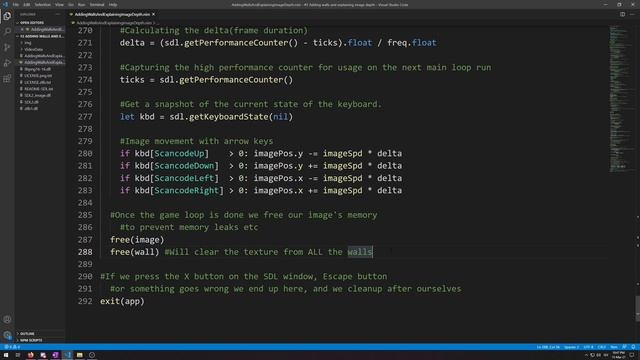Open the Source Control view
Viewport: 640px width, 360px height.
pyautogui.click(x=7, y=47)
